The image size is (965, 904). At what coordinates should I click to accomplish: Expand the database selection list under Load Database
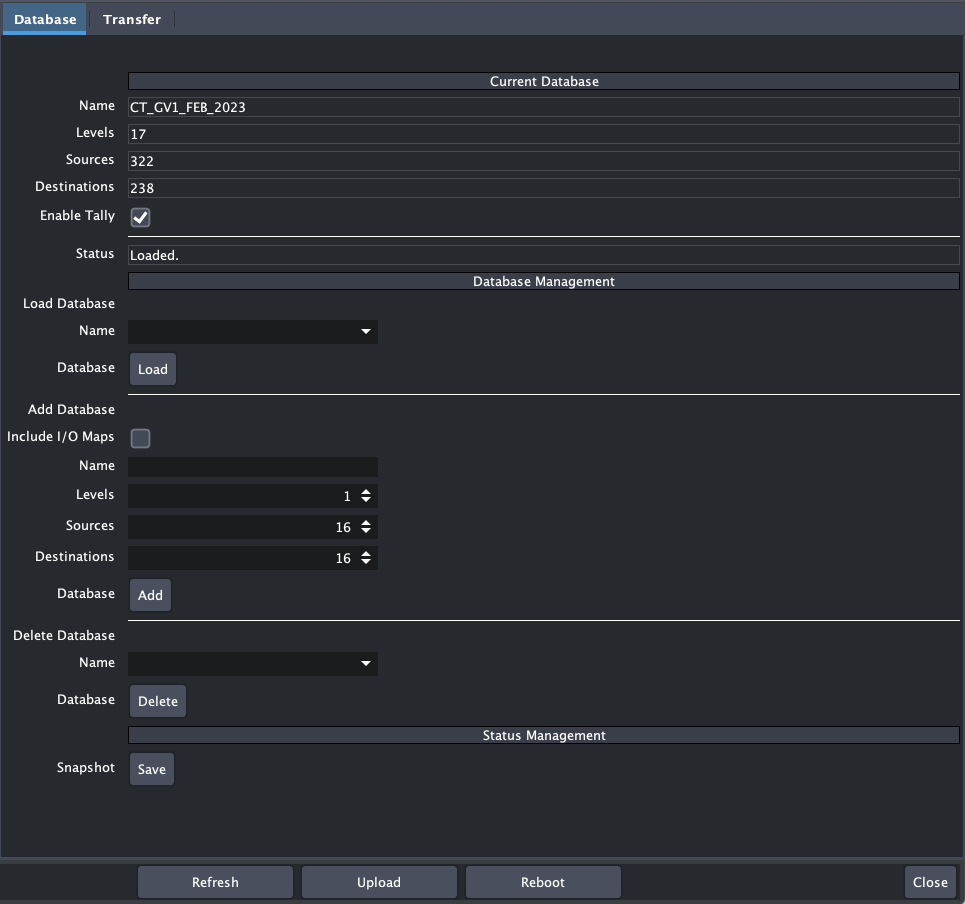366,331
